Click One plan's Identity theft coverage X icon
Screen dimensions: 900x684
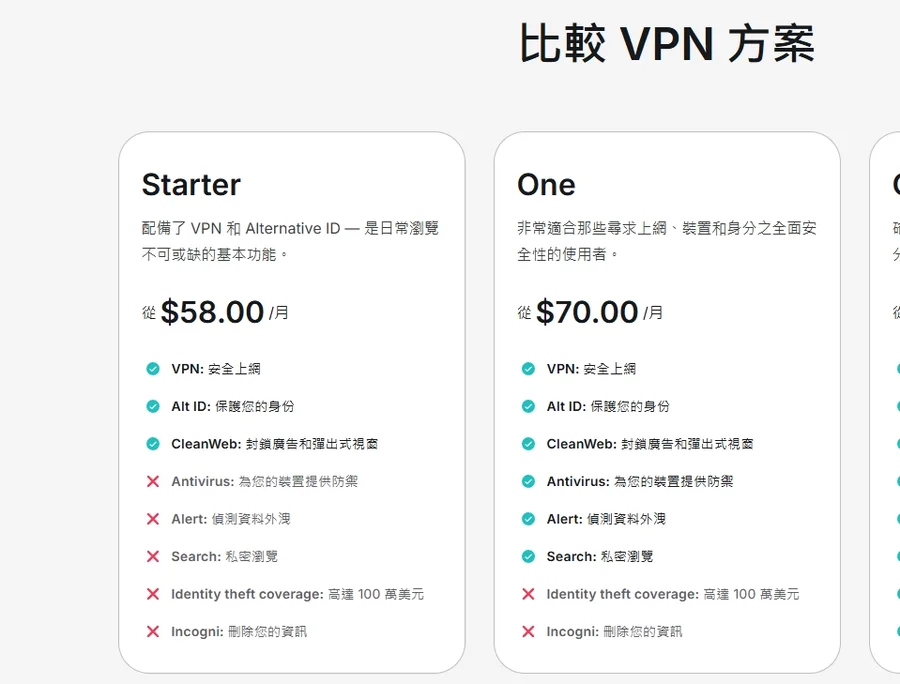528,594
